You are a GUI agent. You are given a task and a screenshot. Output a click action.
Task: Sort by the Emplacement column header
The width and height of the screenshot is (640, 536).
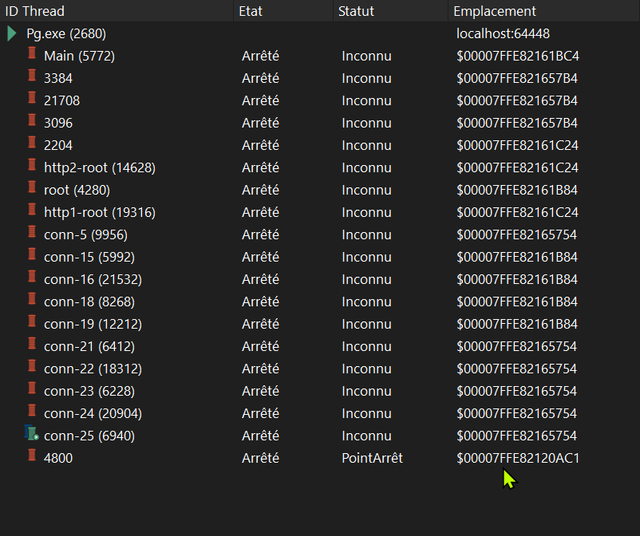coord(544,11)
